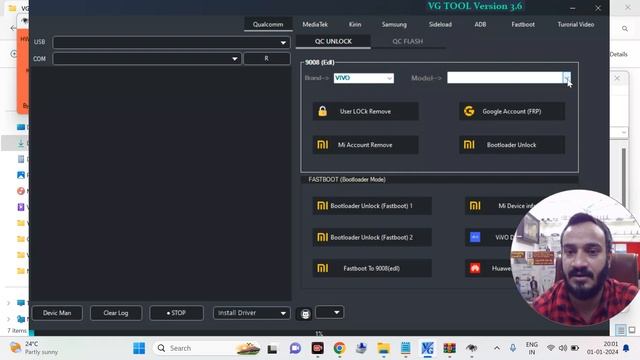Image resolution: width=640 pixels, height=360 pixels.
Task: Click the round face icon beside Install Driver
Action: [305, 313]
